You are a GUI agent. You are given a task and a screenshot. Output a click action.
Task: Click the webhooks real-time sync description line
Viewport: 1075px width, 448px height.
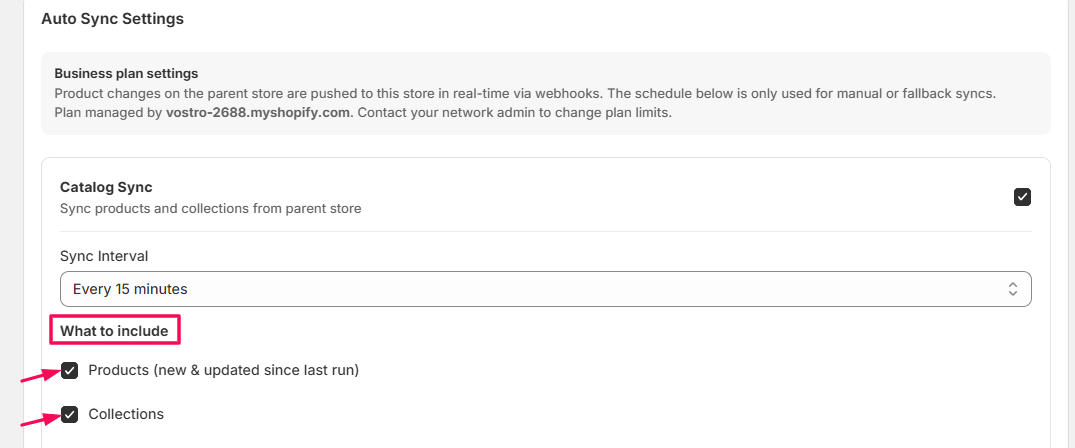click(x=525, y=93)
